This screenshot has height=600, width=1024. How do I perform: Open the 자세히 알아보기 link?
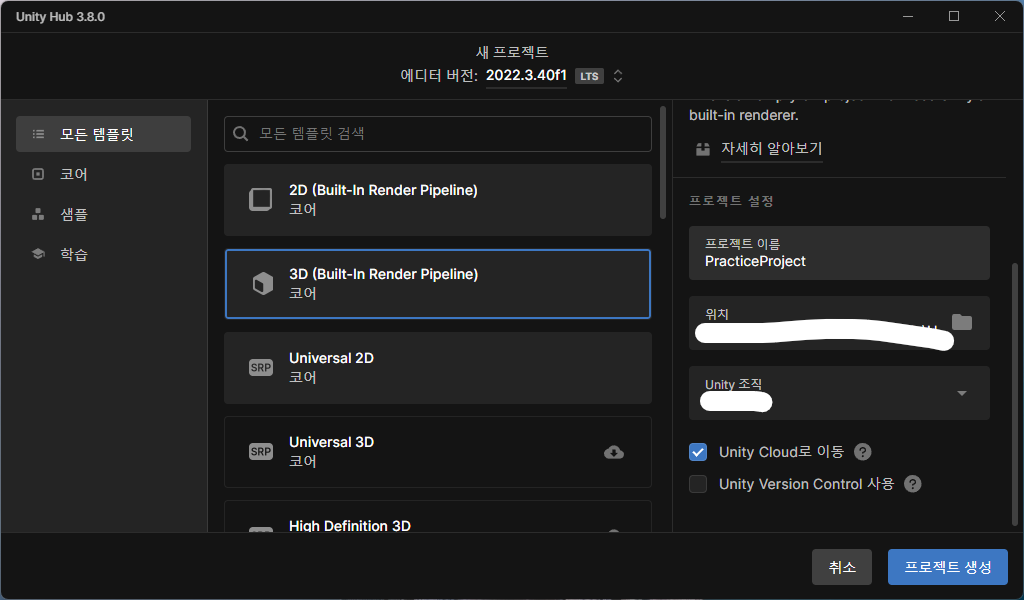point(771,149)
